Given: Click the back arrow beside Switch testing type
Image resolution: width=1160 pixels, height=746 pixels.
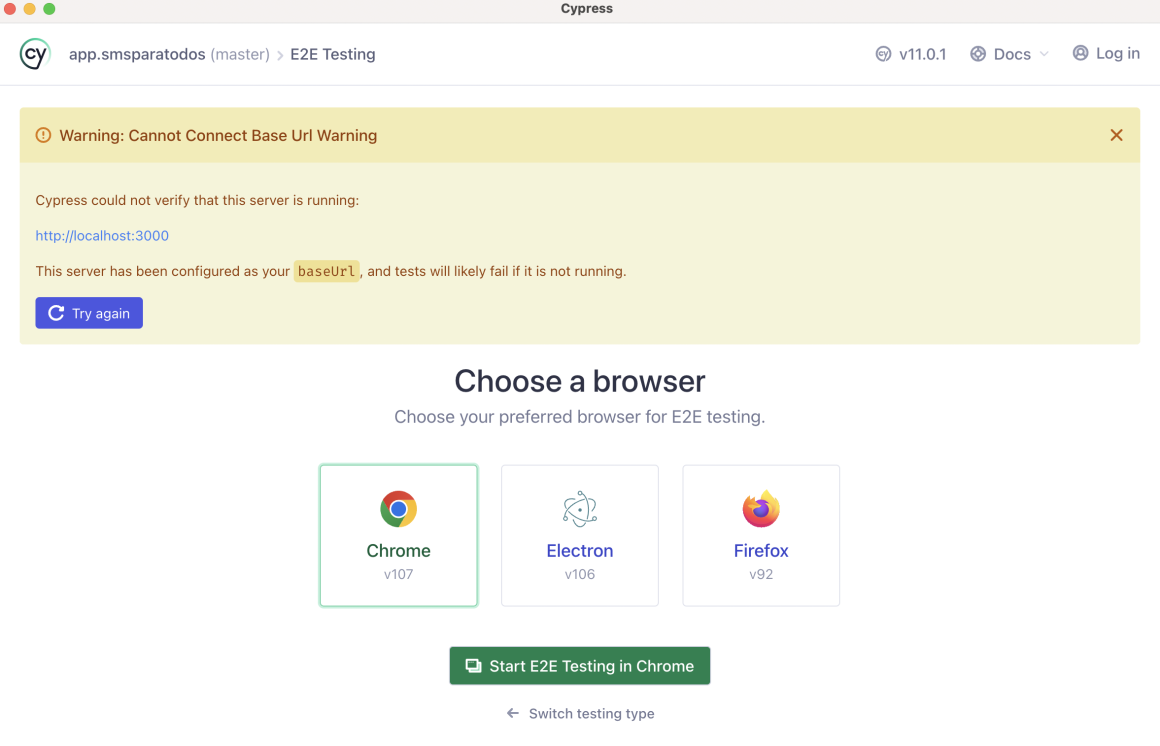Looking at the screenshot, I should (x=513, y=713).
